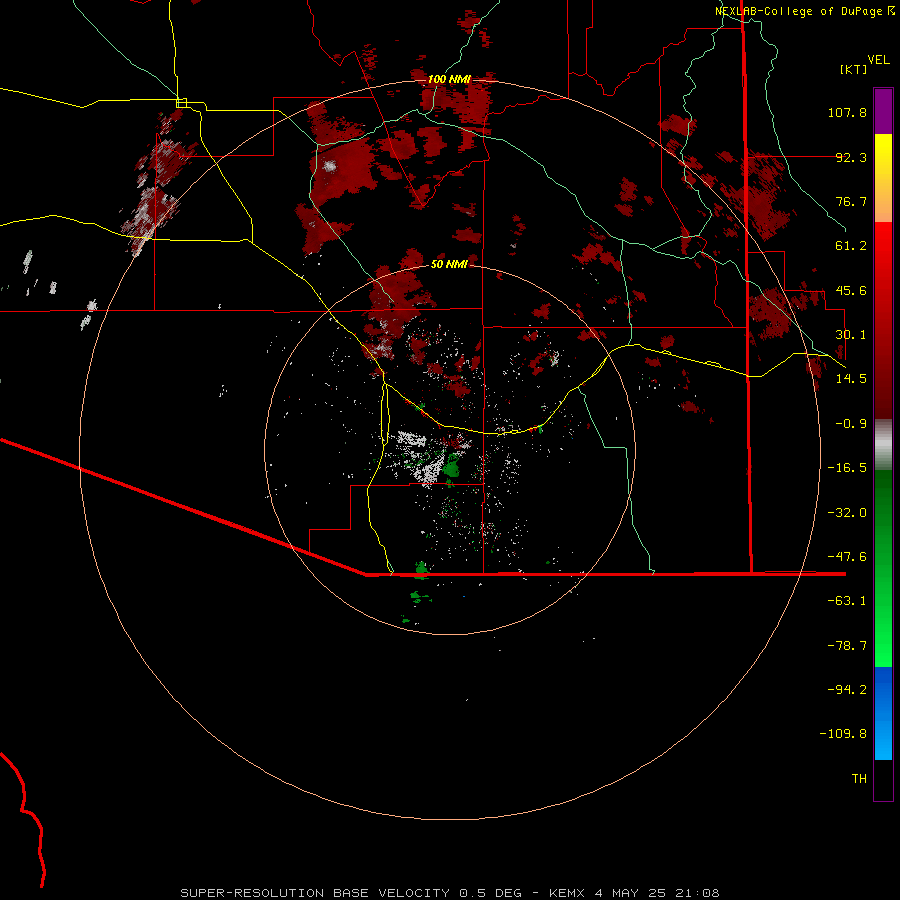Click the [KT] units label
The width and height of the screenshot is (900, 900).
point(853,69)
